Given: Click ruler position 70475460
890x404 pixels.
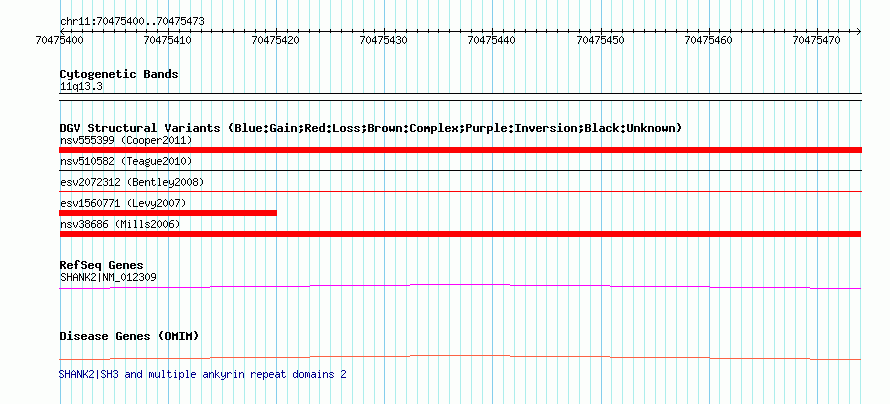Looking at the screenshot, I should click(709, 40).
